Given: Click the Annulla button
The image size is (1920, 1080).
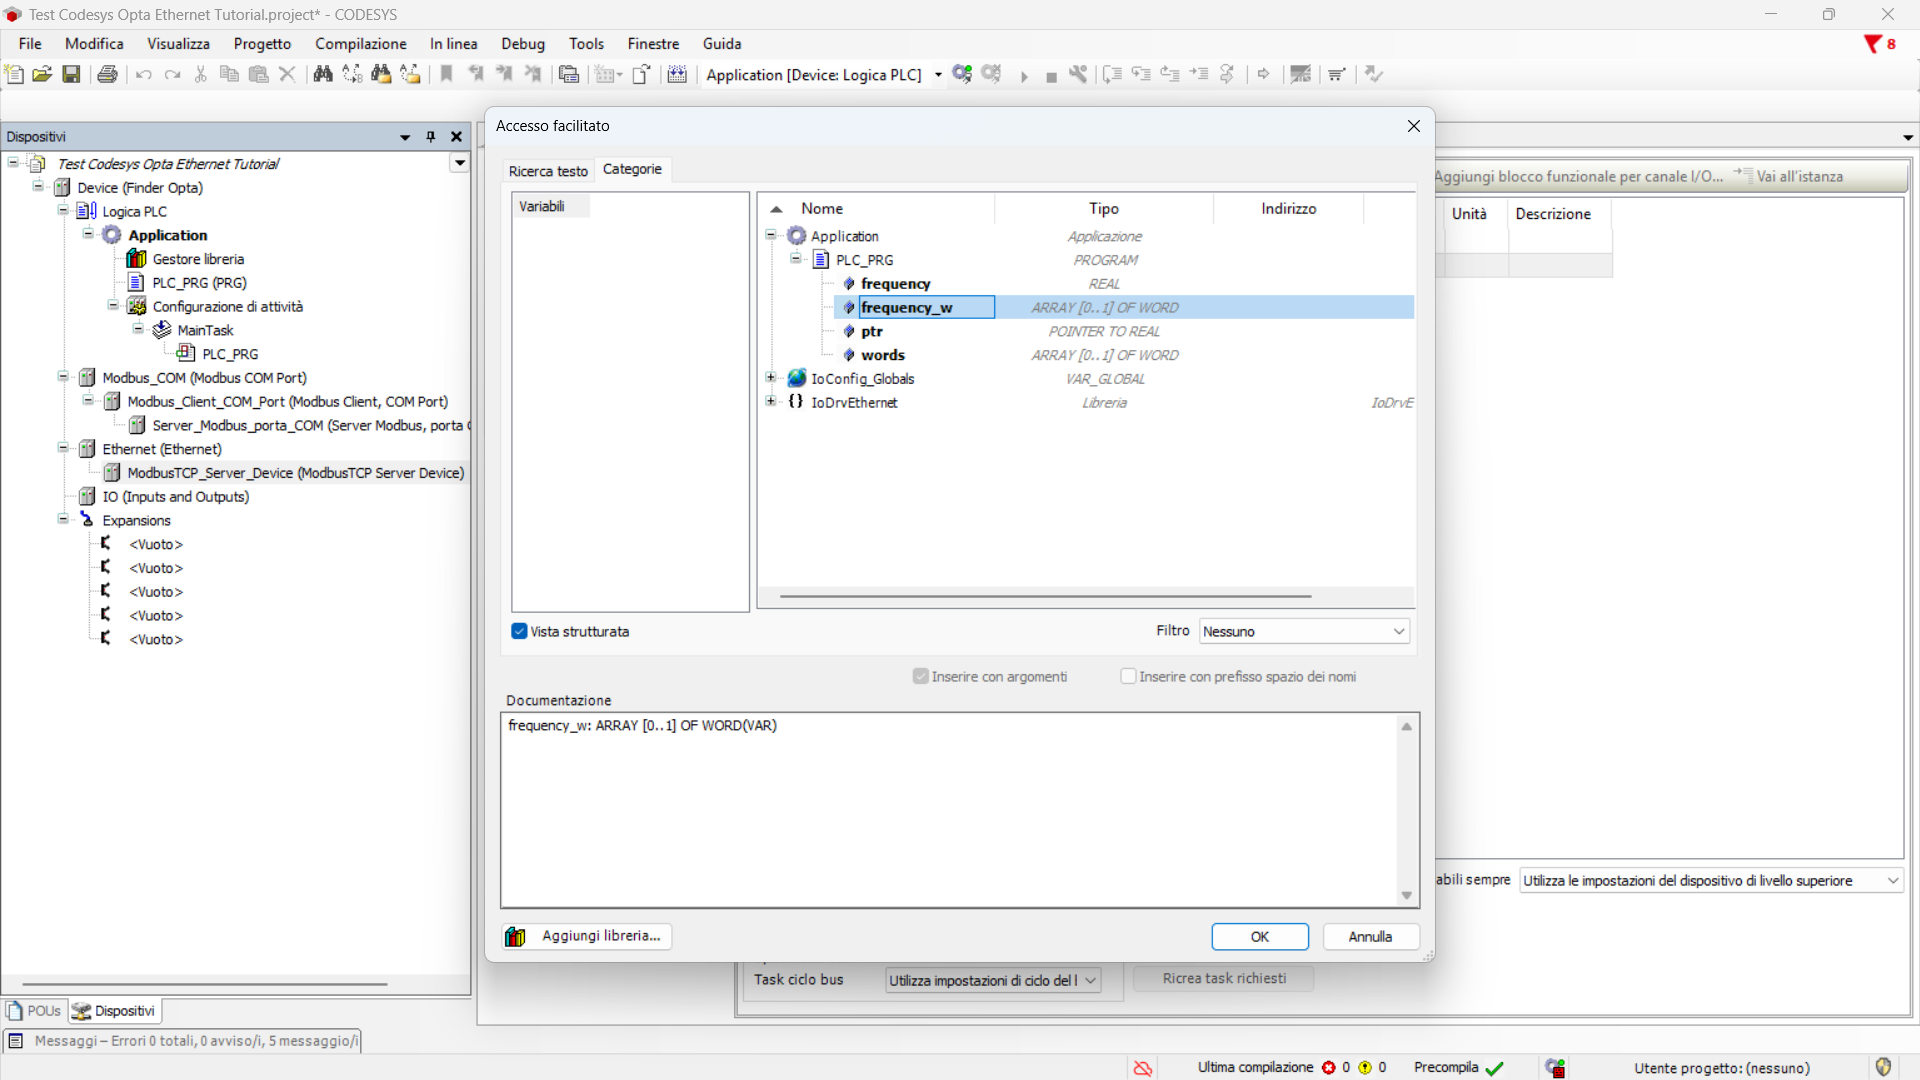Looking at the screenshot, I should point(1370,937).
